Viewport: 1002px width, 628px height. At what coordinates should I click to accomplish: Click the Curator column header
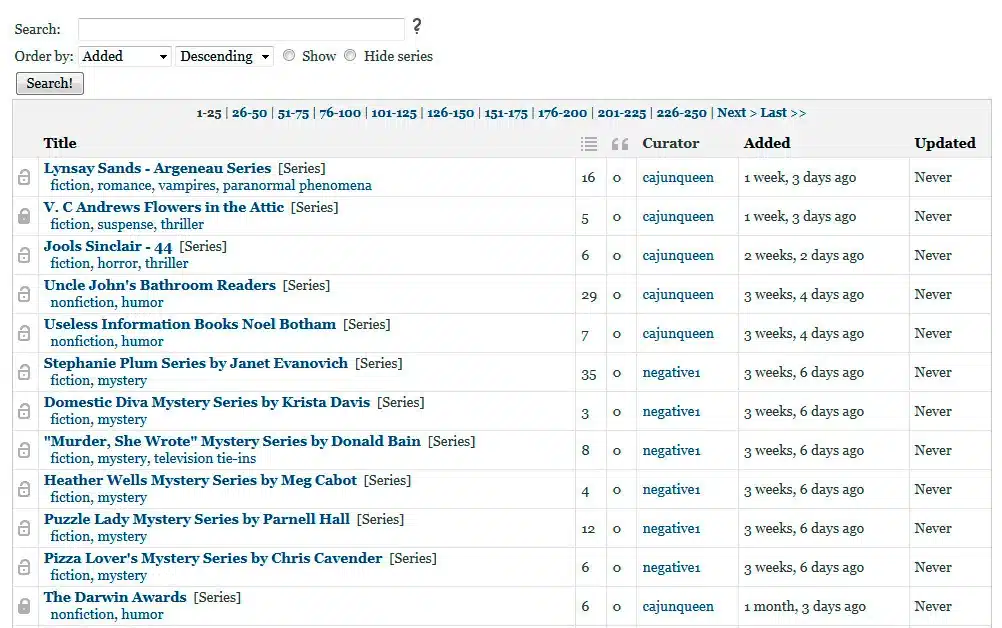pyautogui.click(x=670, y=143)
